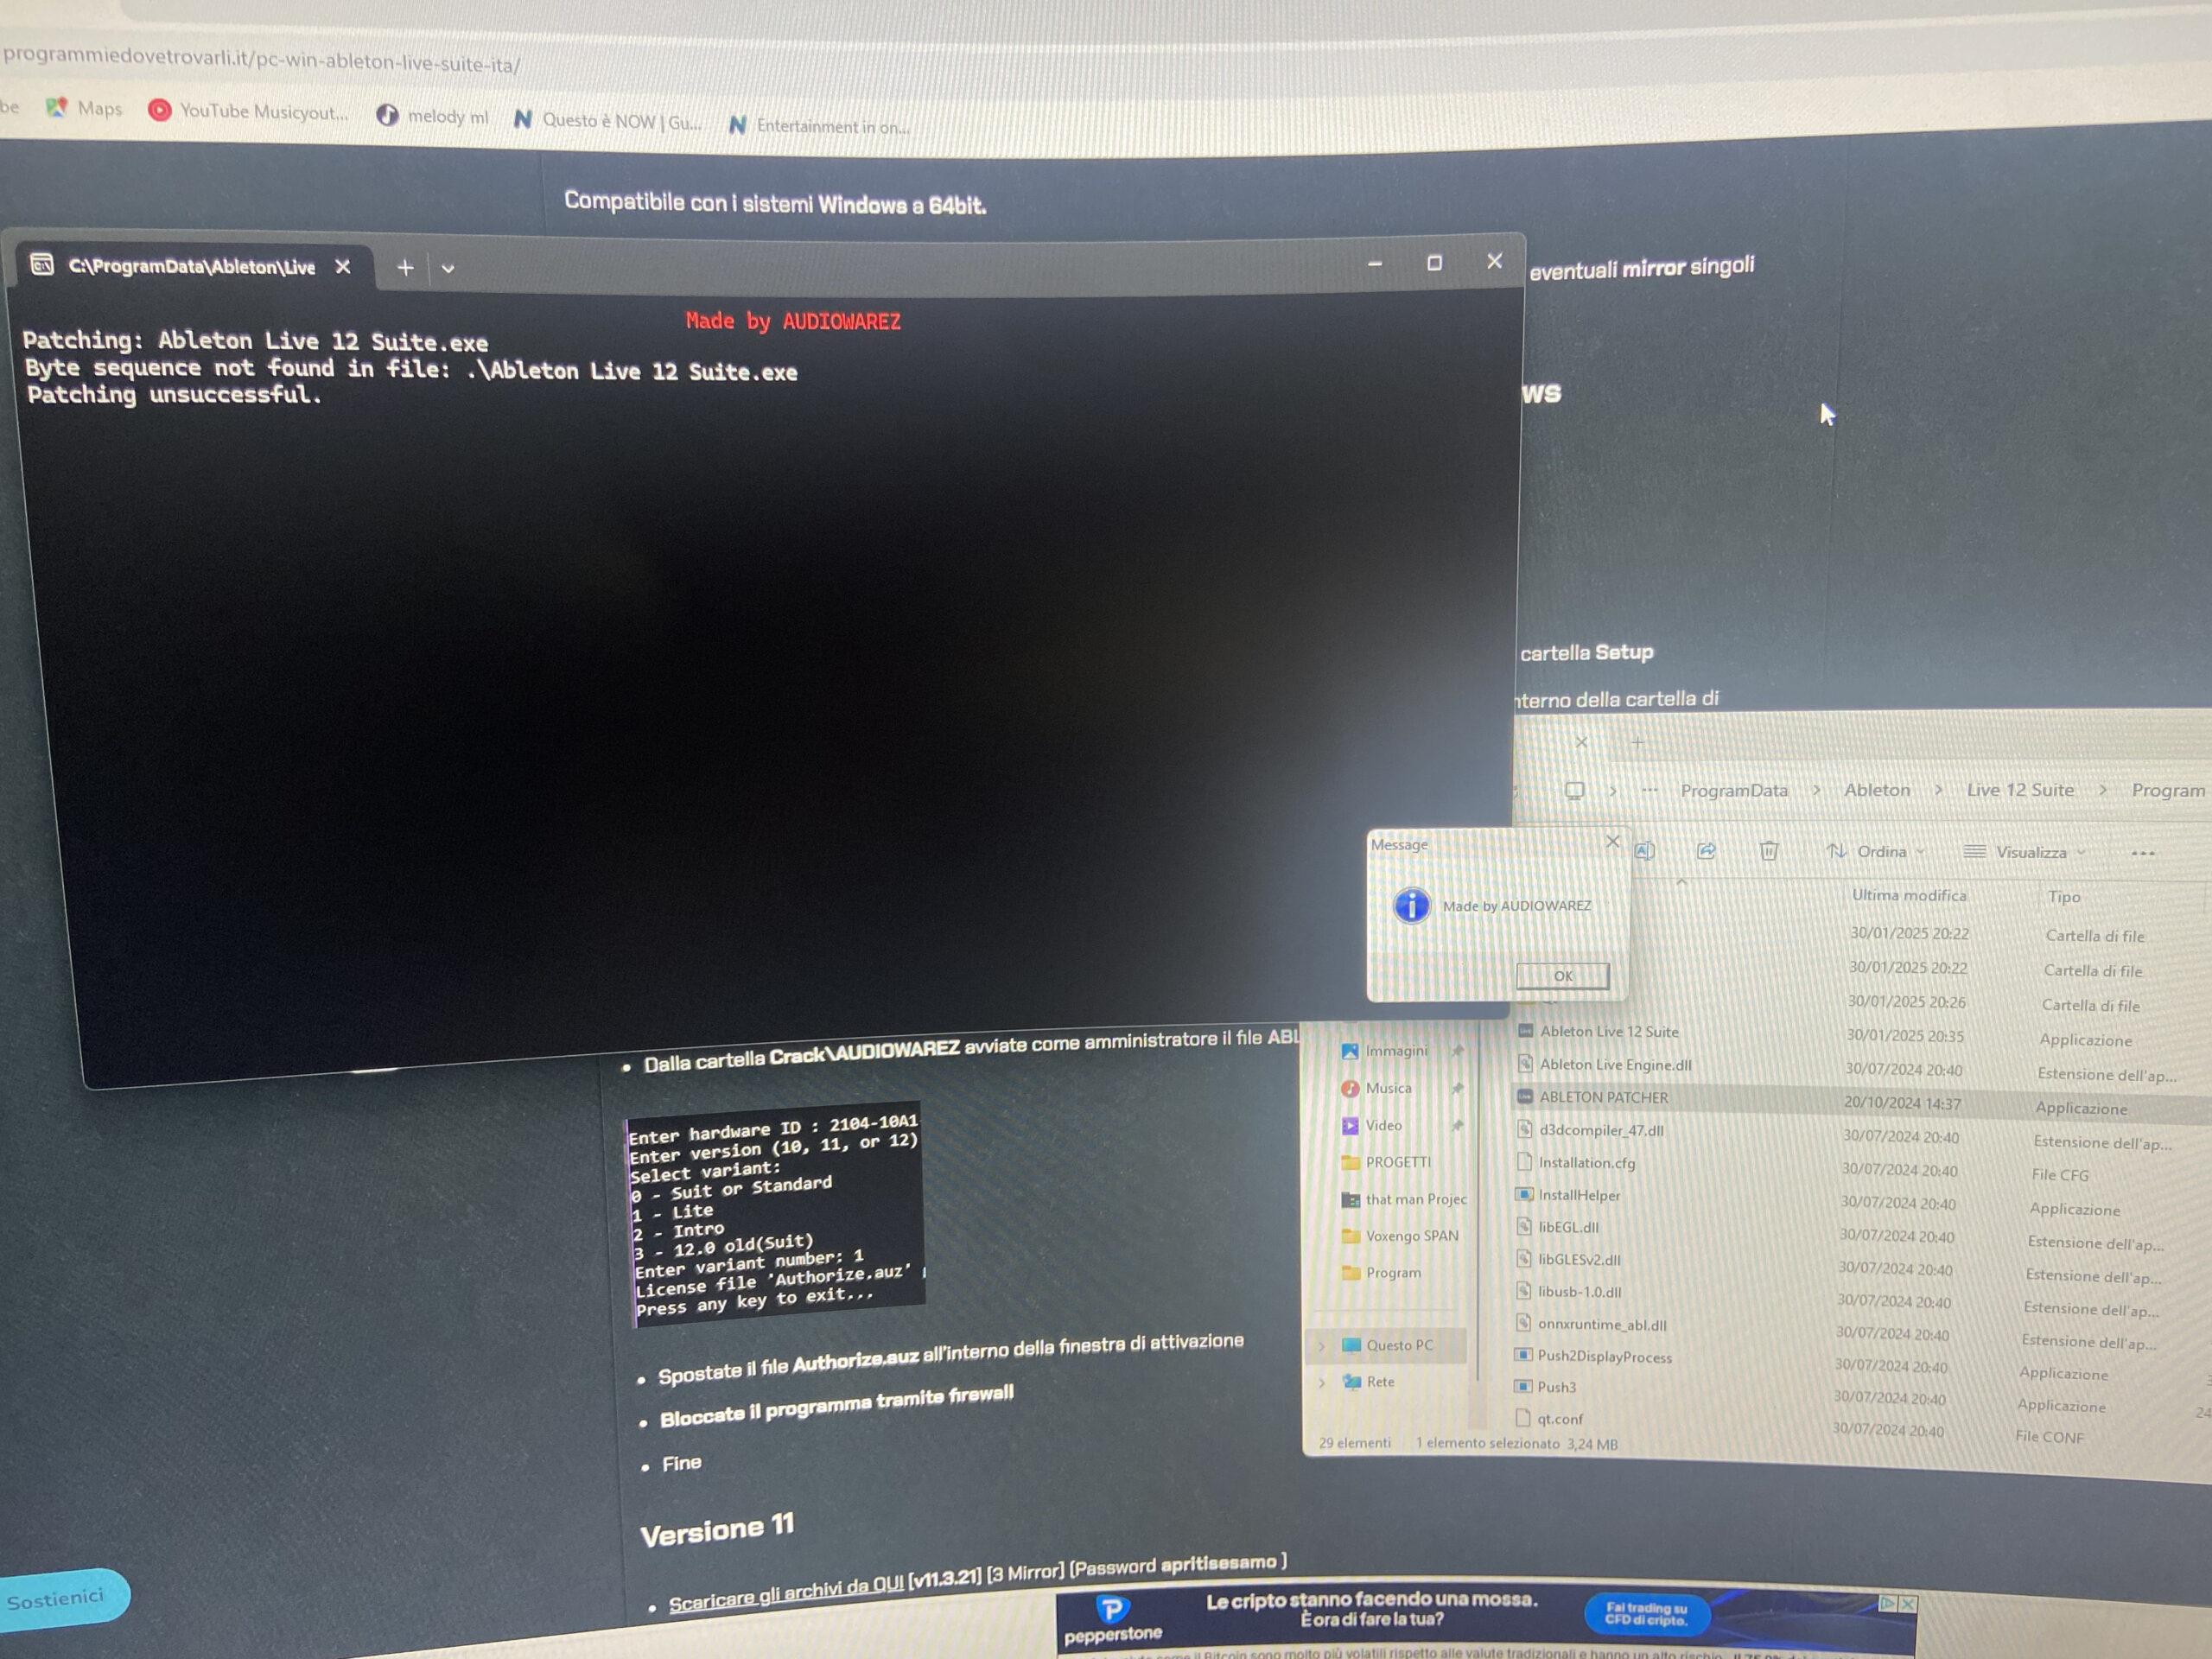Image resolution: width=2212 pixels, height=1659 pixels.
Task: Select the C:\ProgramData\Ableton\Live terminal tab
Action: [x=190, y=266]
